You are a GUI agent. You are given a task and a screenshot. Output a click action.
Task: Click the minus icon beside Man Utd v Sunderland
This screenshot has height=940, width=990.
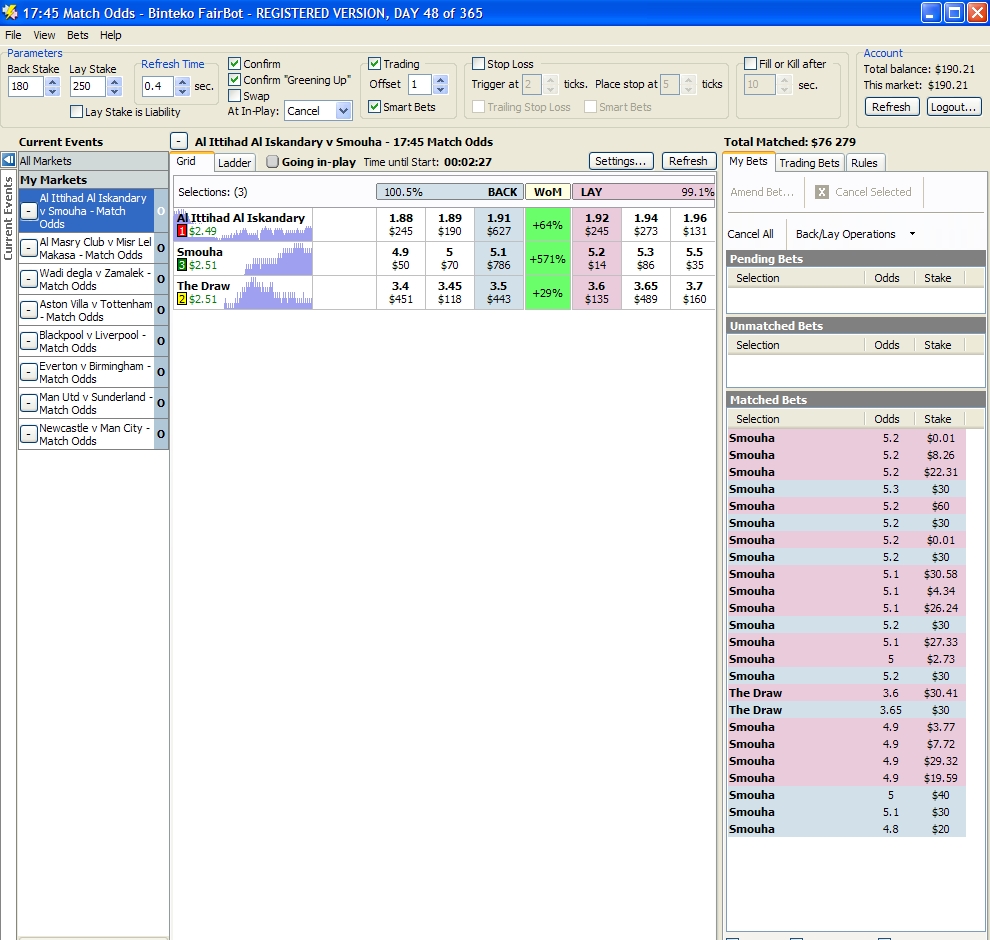pos(28,403)
